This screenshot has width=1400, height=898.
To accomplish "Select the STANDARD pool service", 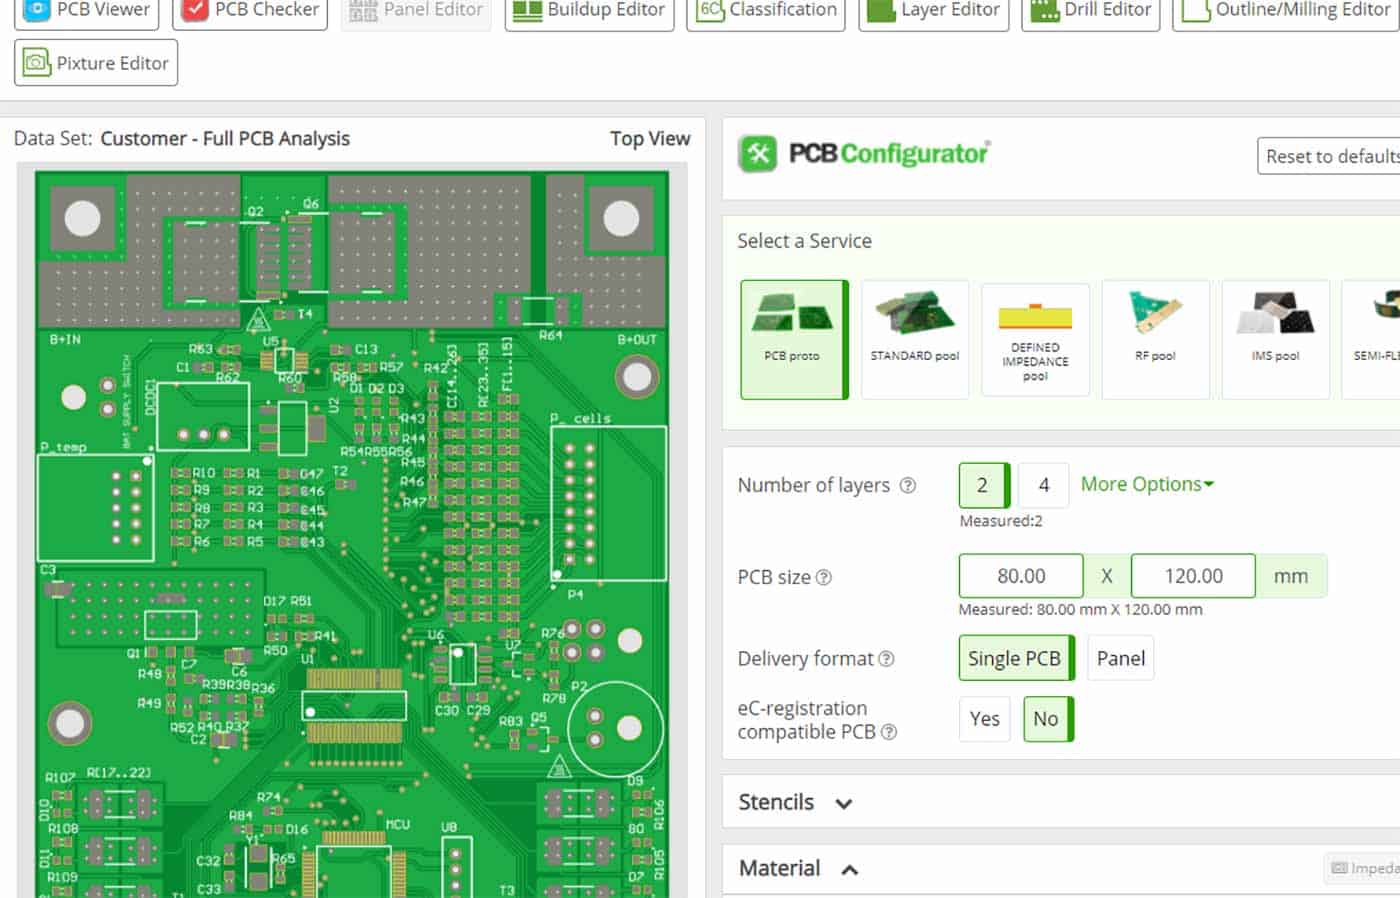I will [914, 340].
